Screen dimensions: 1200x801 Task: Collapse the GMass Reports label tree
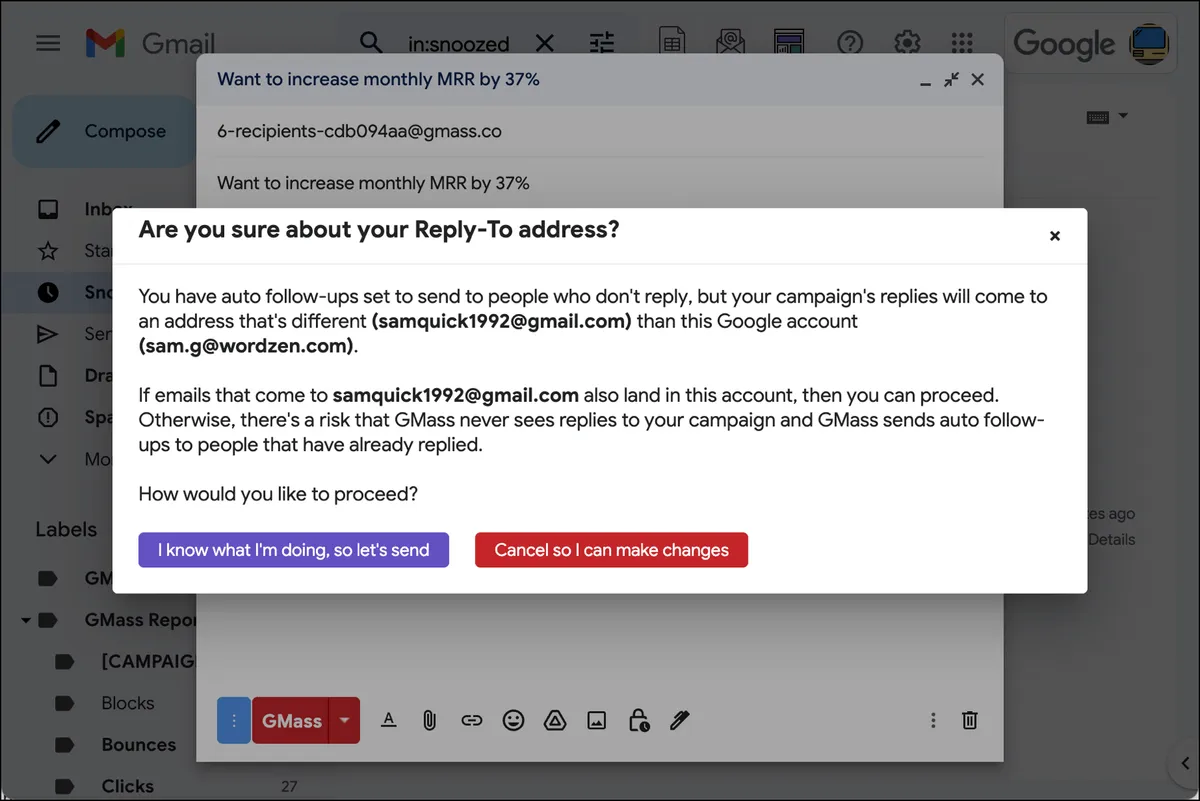click(25, 620)
